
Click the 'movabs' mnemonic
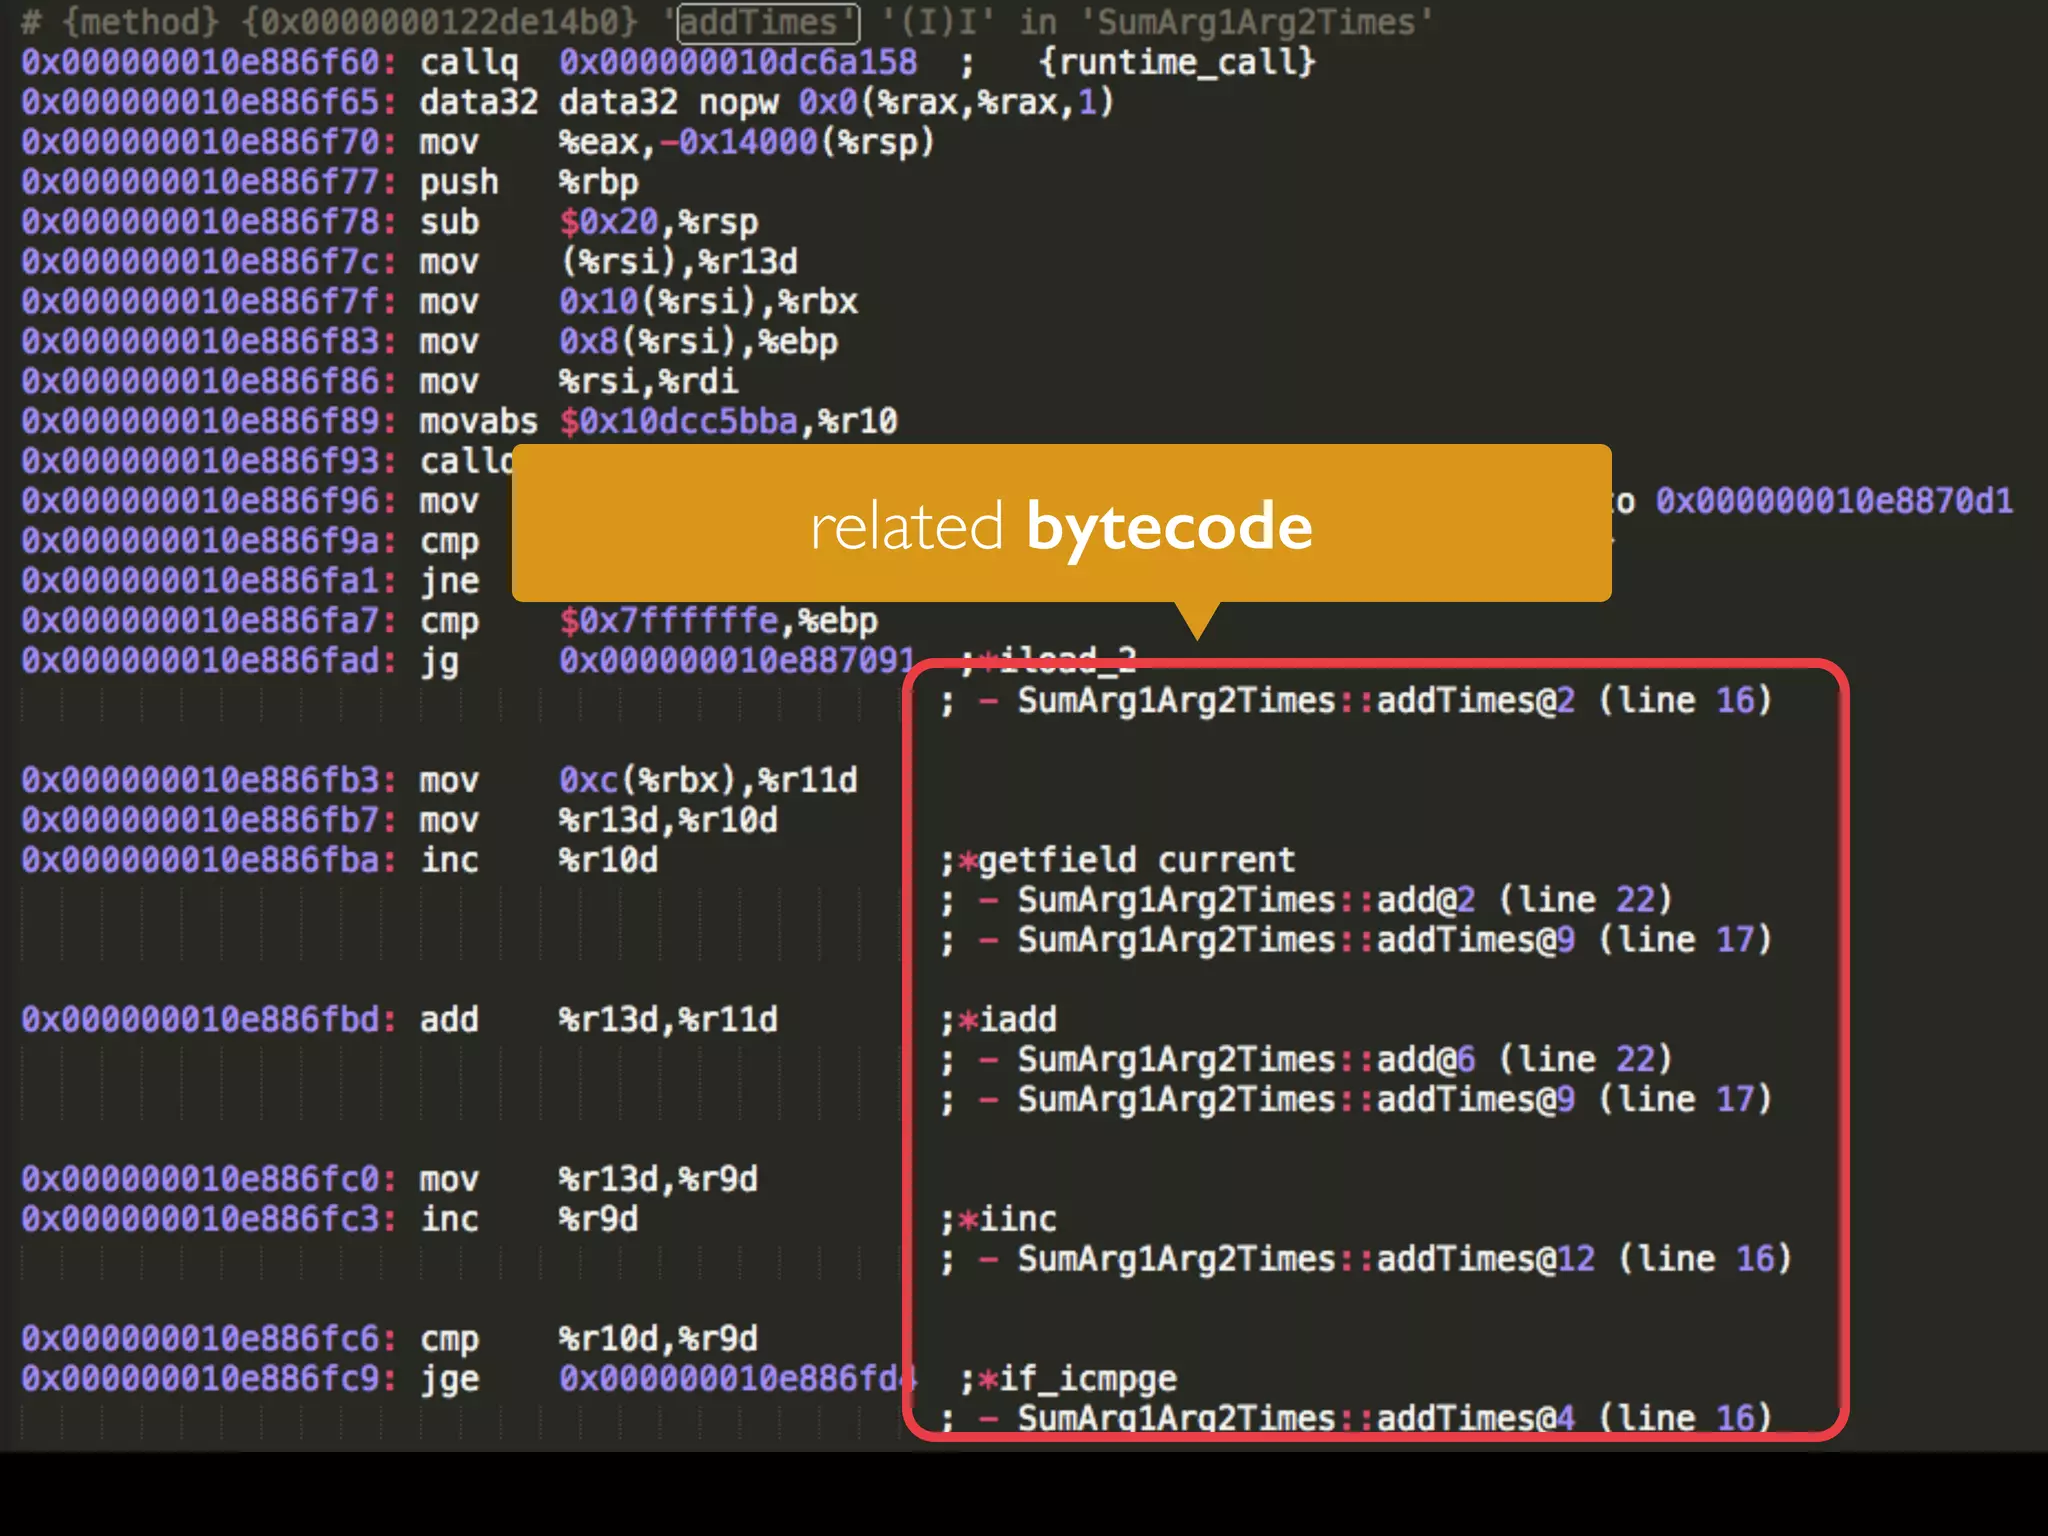click(478, 422)
